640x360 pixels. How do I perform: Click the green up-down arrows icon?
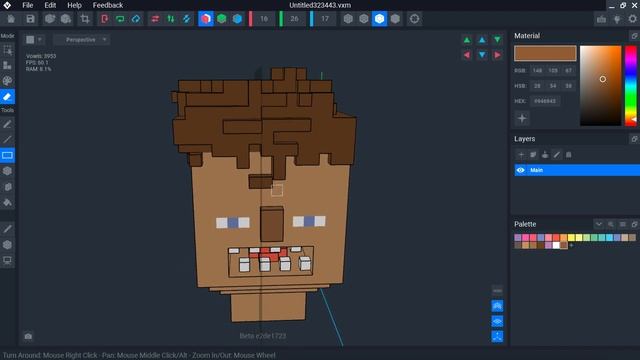coord(171,19)
